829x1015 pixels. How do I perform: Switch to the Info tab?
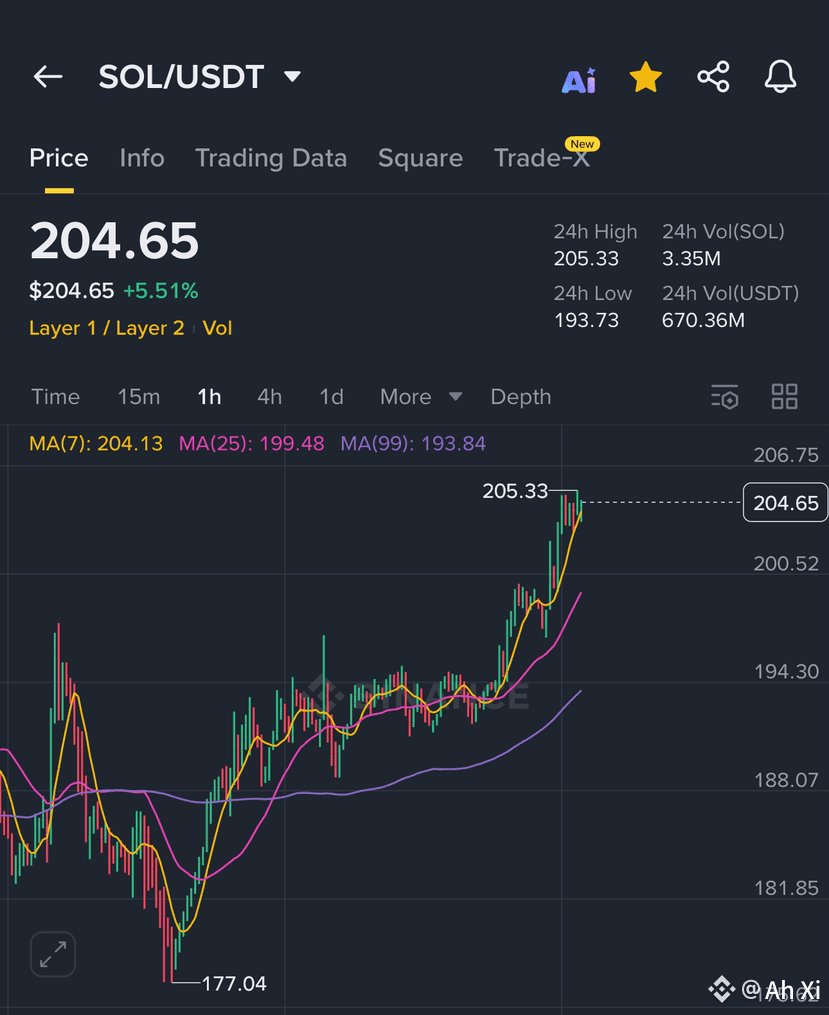pos(142,158)
